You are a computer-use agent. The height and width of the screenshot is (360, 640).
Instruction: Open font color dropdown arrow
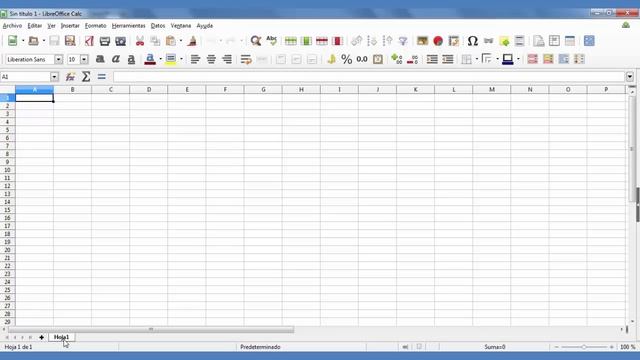pyautogui.click(x=160, y=60)
